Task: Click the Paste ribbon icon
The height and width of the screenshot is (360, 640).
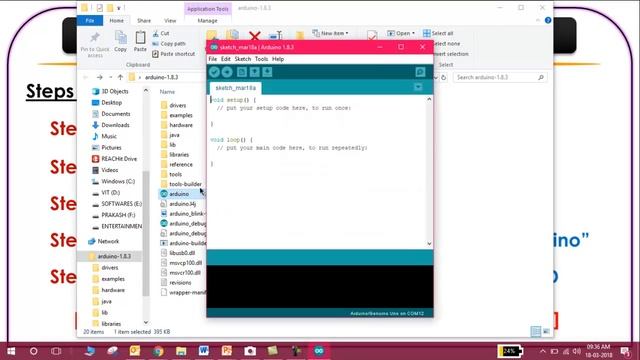Action: click(140, 41)
